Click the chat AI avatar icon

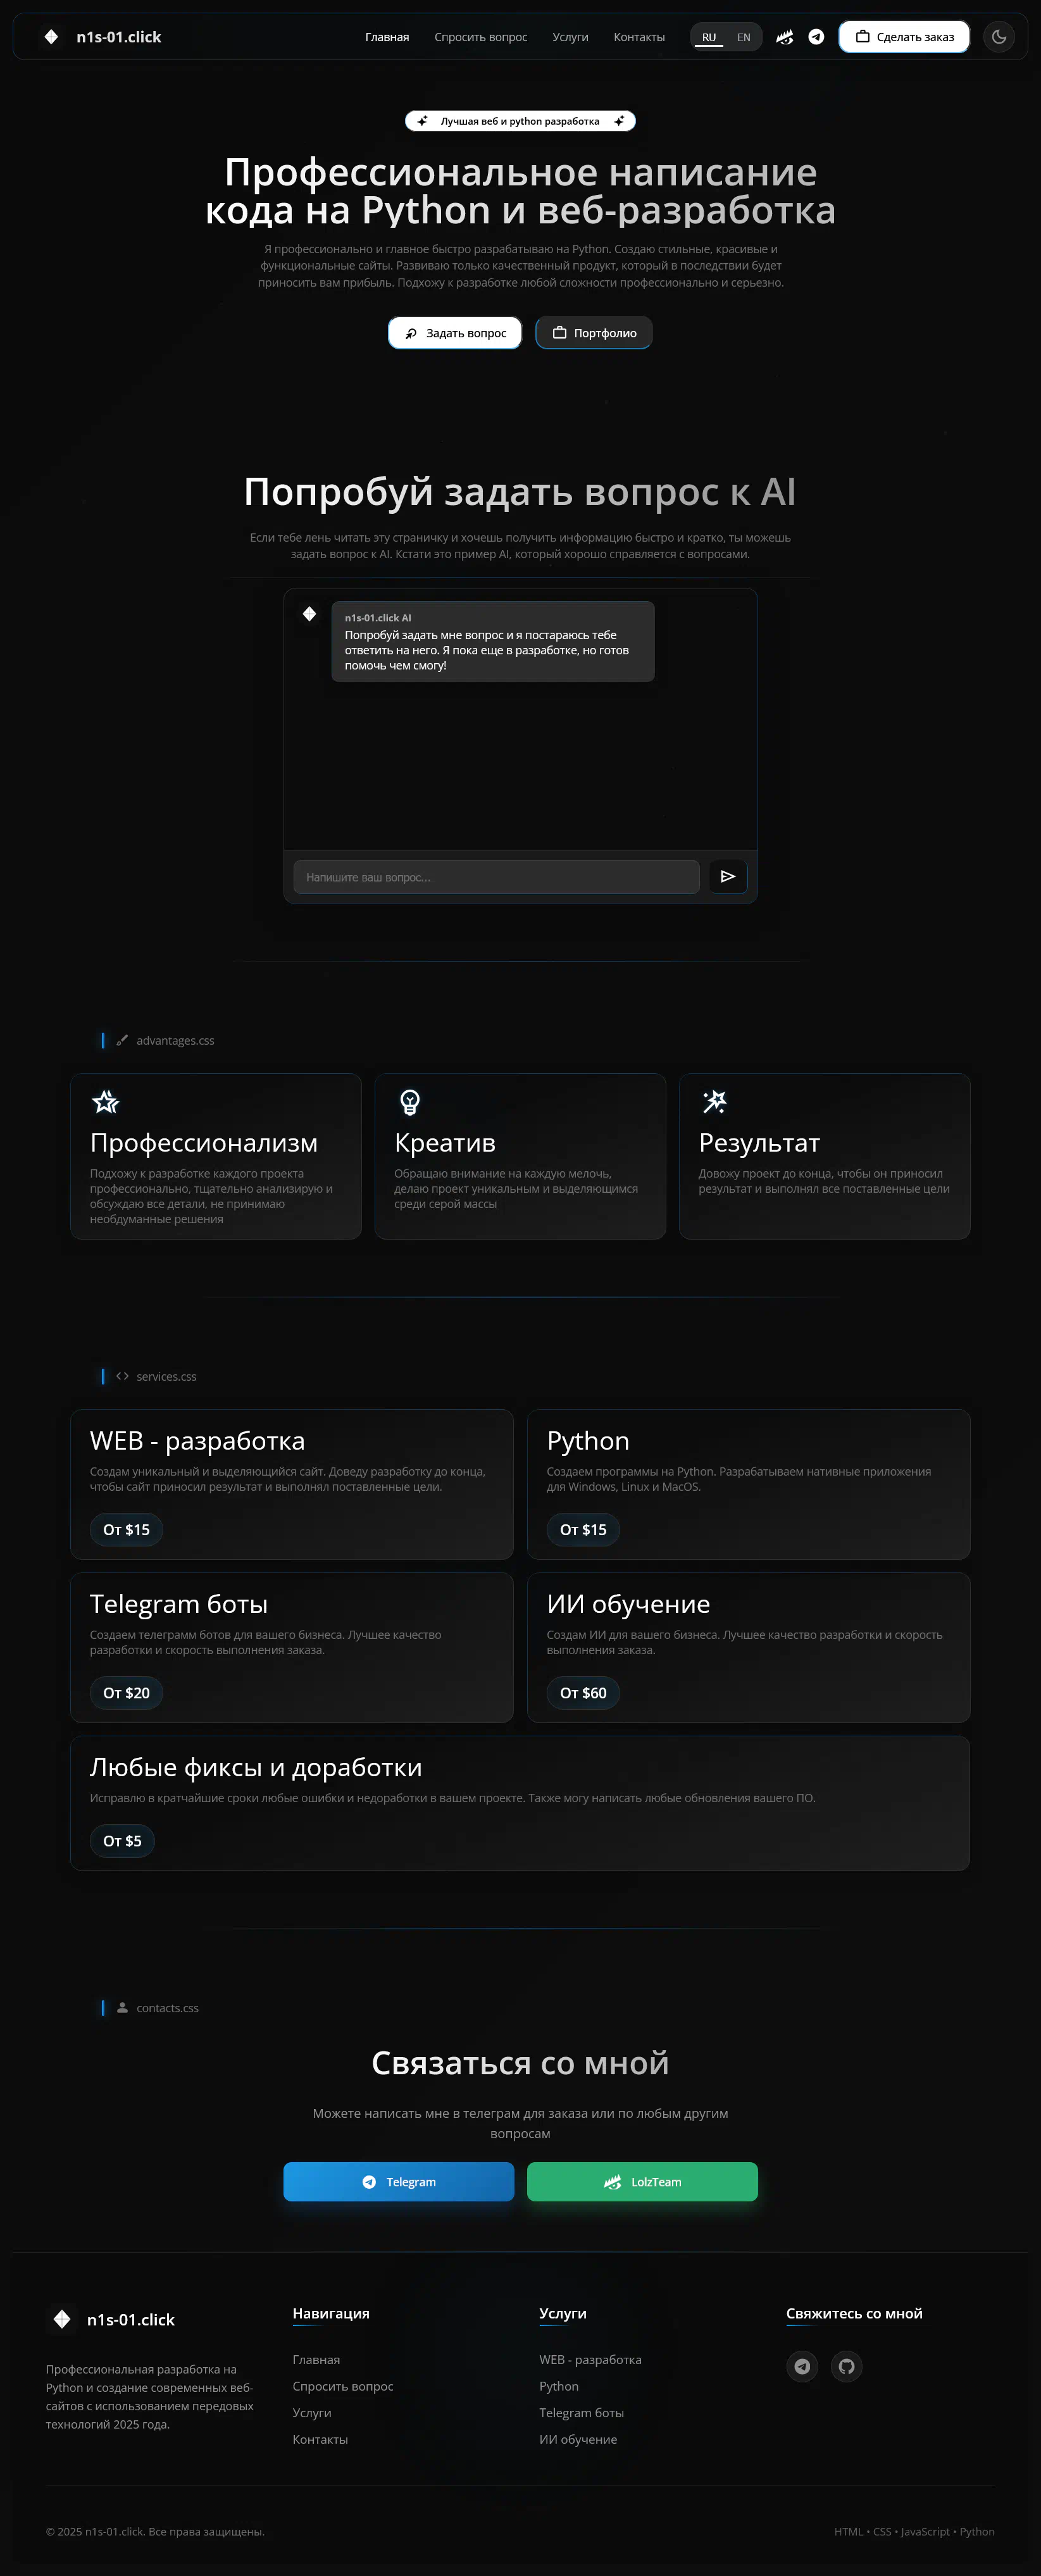(x=309, y=614)
